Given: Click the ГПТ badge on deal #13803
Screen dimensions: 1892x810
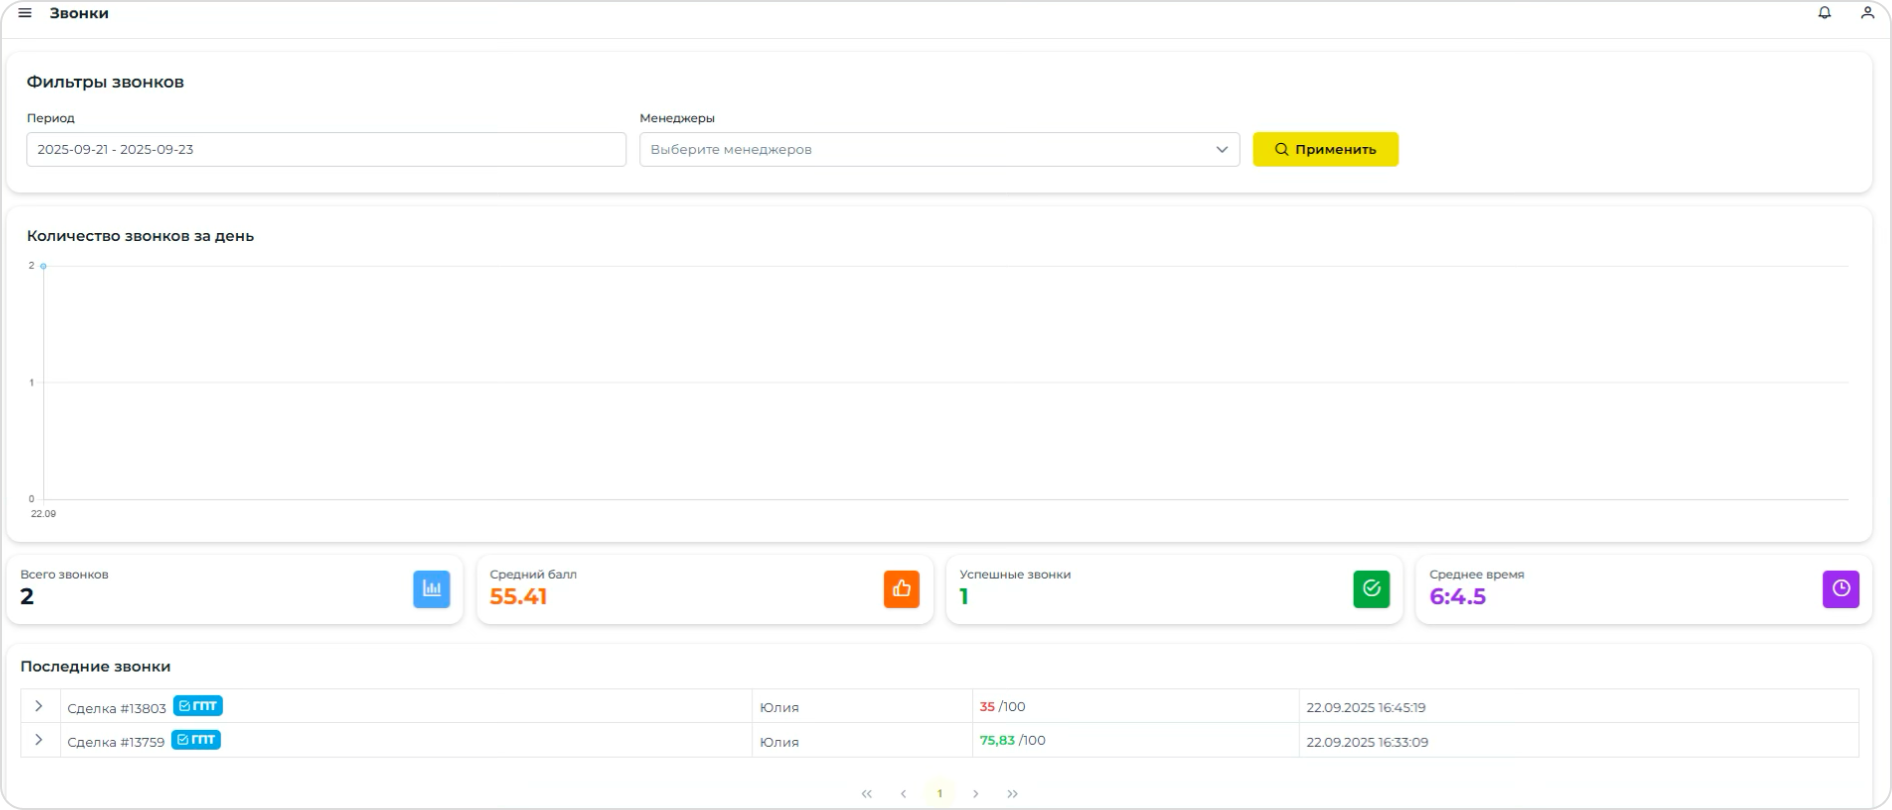Looking at the screenshot, I should (198, 706).
